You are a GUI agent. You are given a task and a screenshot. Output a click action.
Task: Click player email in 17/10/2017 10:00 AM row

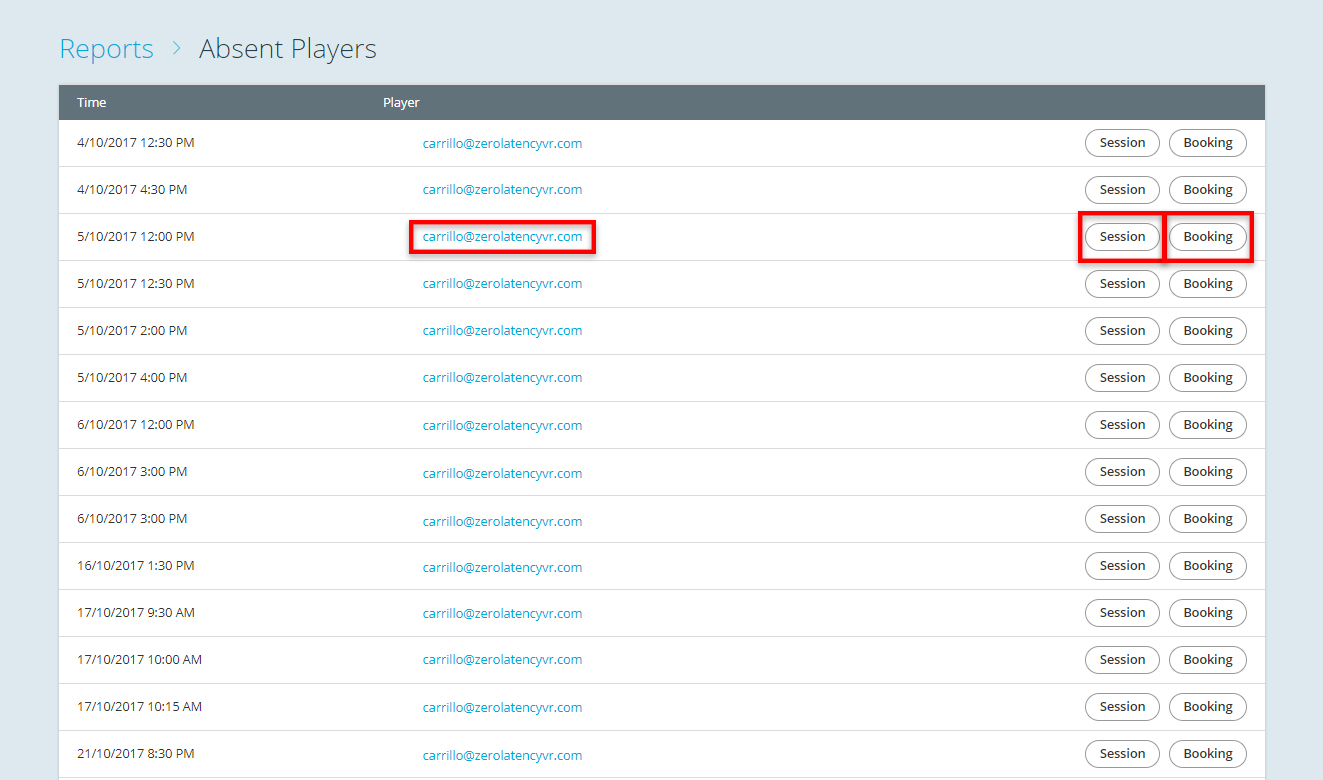(502, 660)
